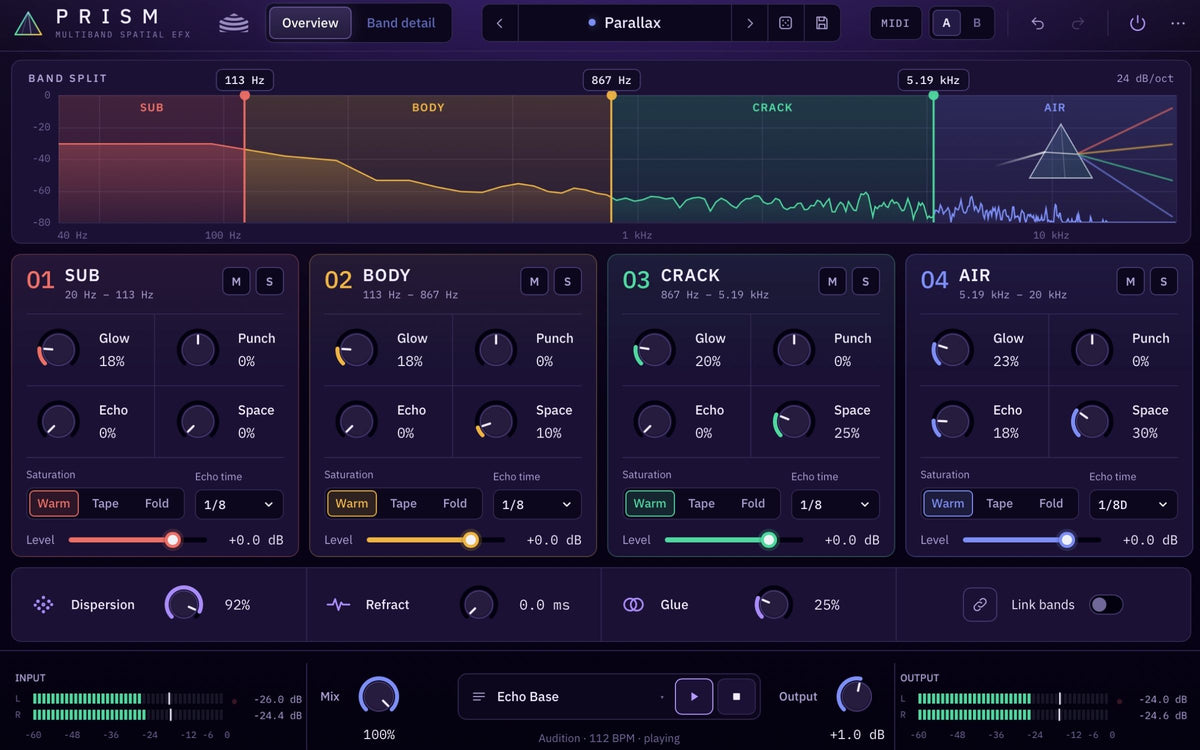1200x750 pixels.
Task: Click the Output gain knob
Action: point(855,696)
